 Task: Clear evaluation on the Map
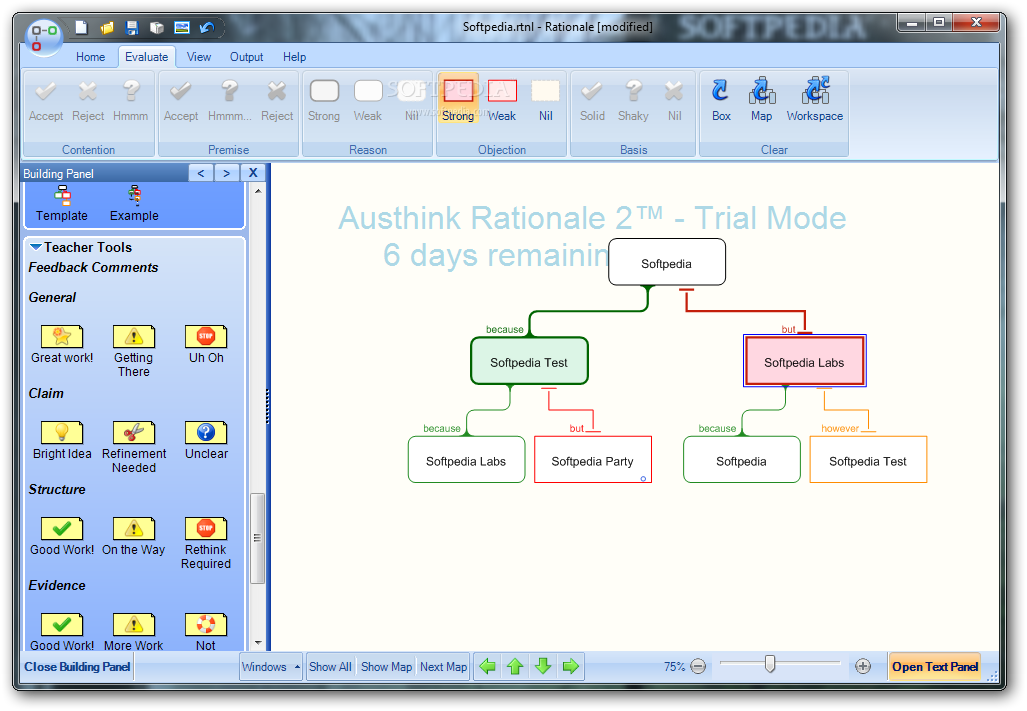tap(761, 100)
